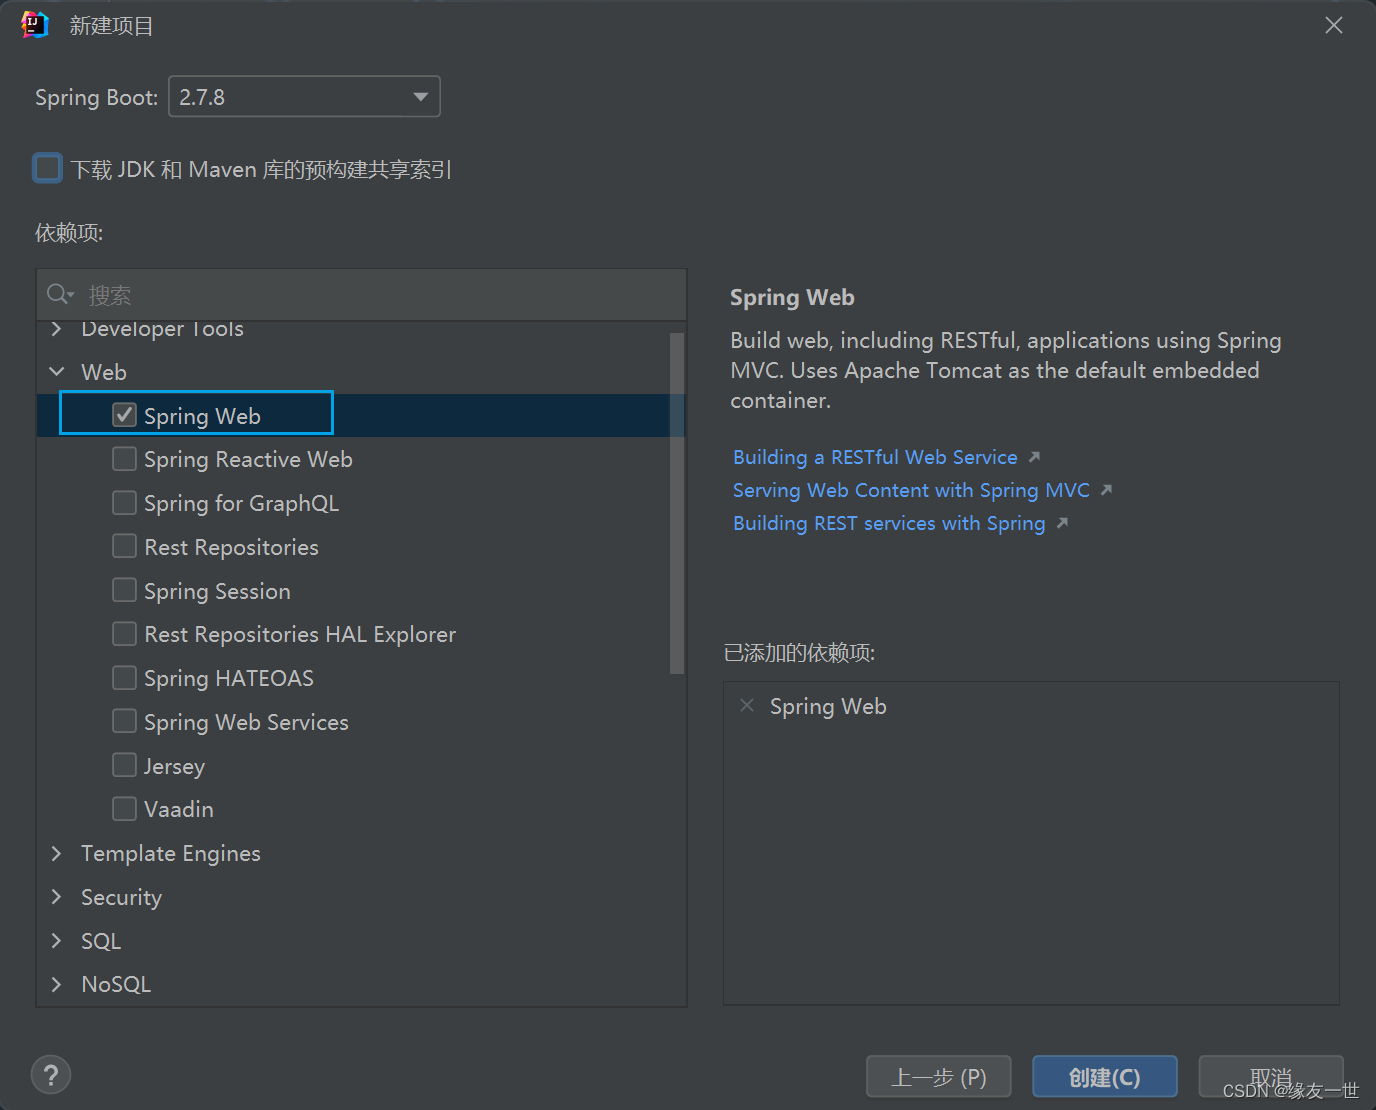
Task: Collapse the Web category chevron
Action: coord(57,372)
